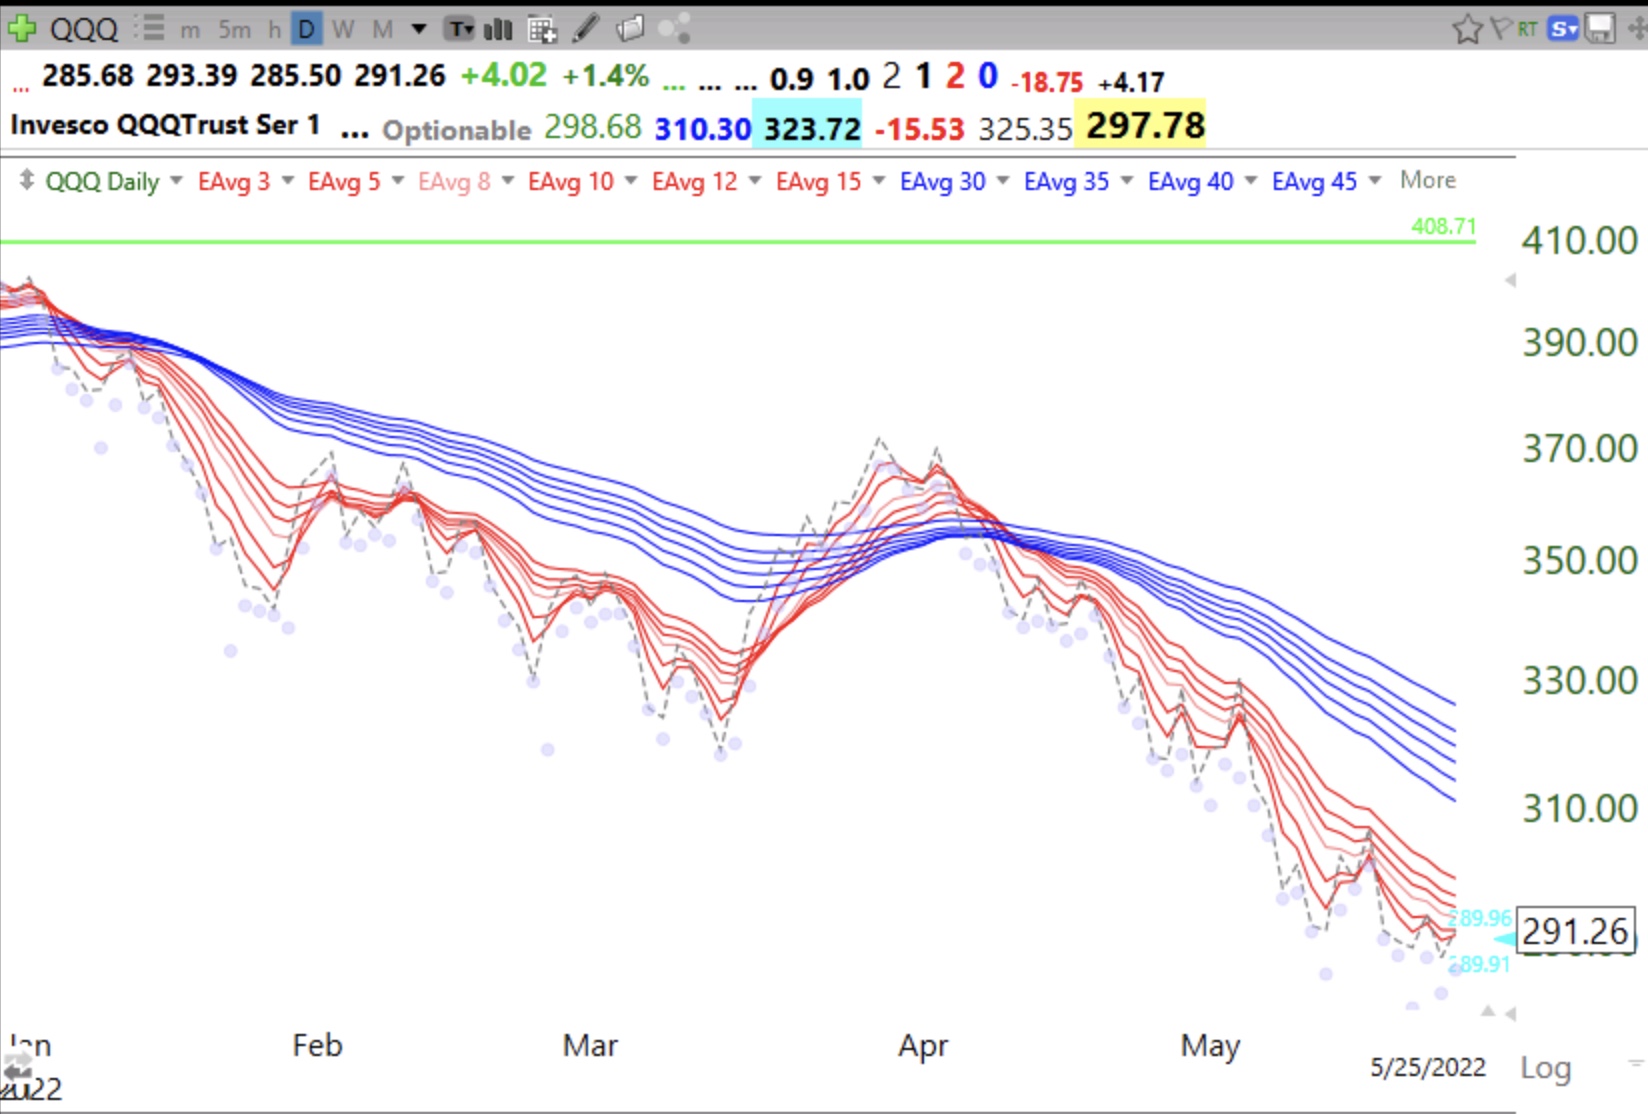Click the chart templates folder icon
Viewport: 1648px width, 1114px height.
(630, 29)
